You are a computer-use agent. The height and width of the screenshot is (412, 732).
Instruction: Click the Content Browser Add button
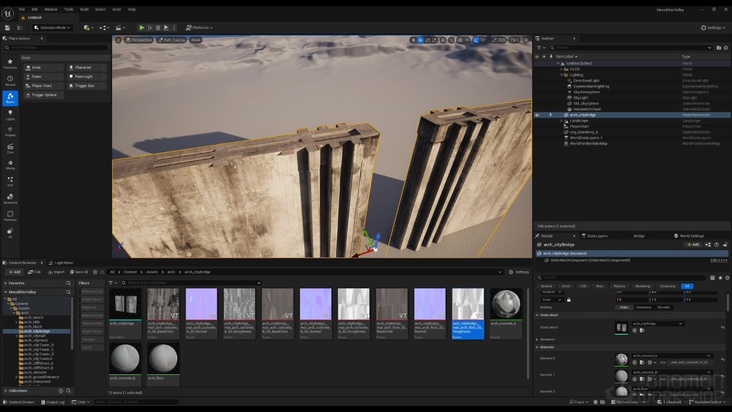[x=14, y=272]
